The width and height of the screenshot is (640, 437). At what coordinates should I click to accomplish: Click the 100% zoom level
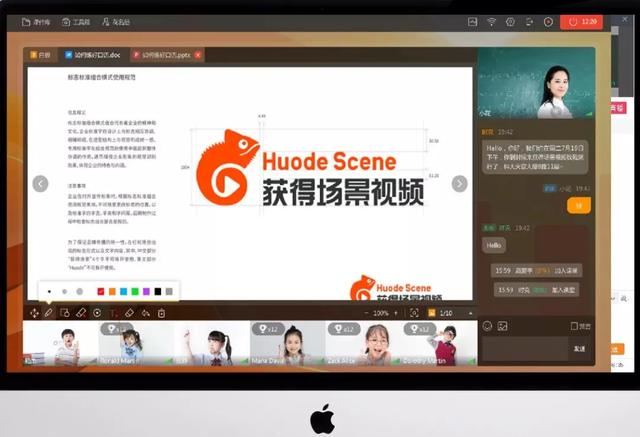pyautogui.click(x=380, y=313)
